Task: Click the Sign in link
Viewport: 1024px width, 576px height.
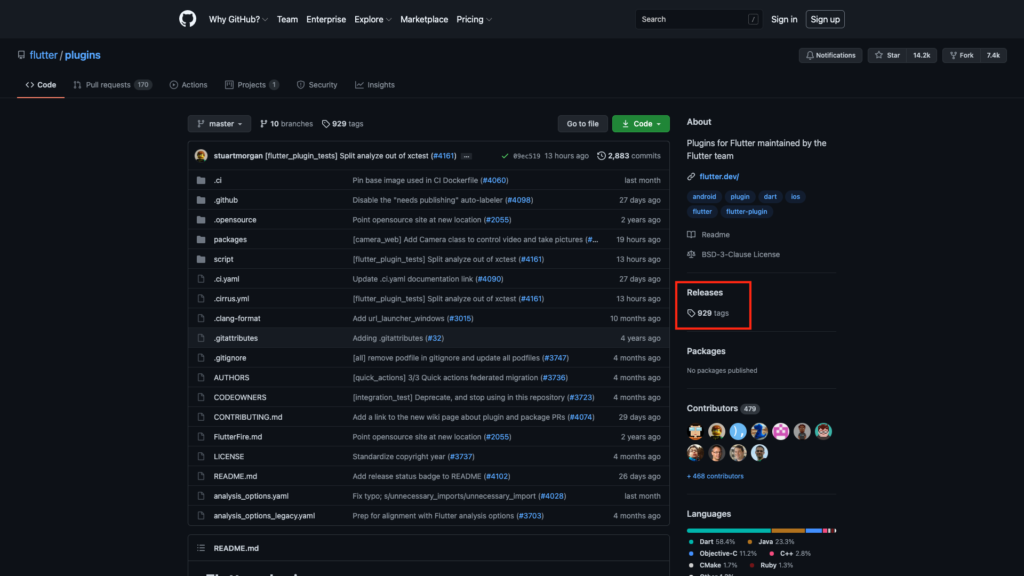Action: tap(784, 20)
